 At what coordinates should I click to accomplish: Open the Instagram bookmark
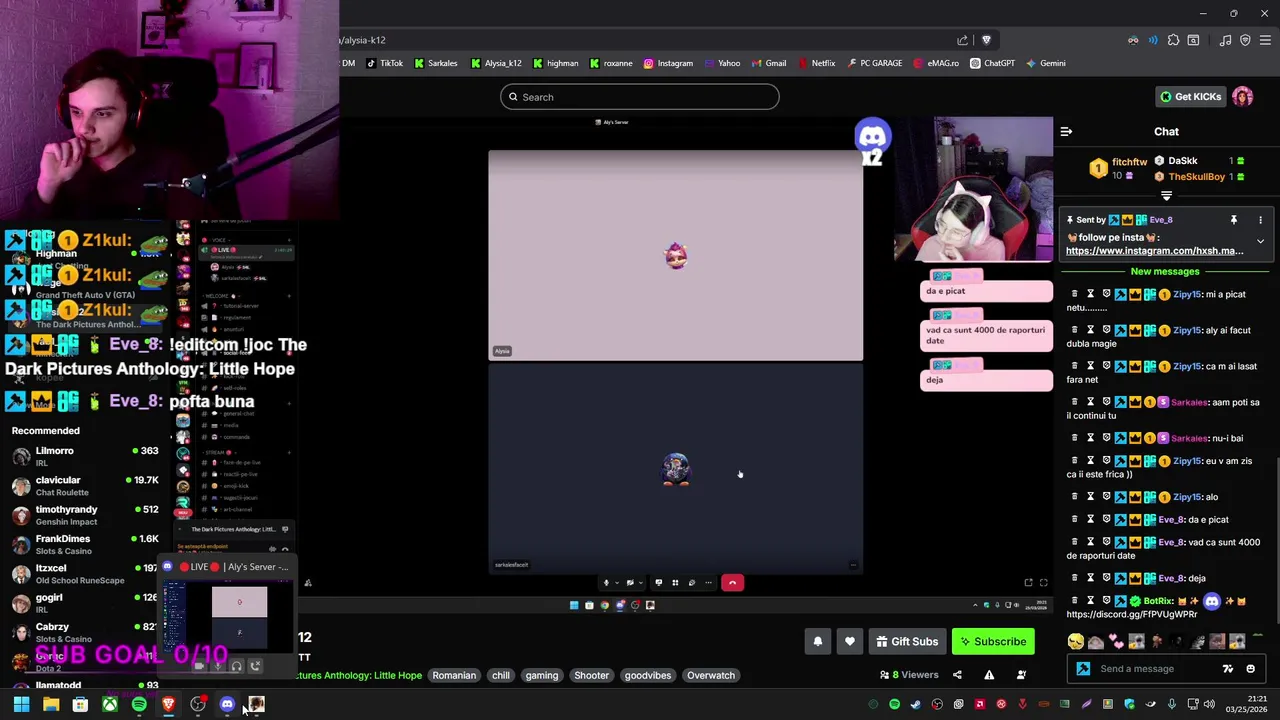[x=668, y=63]
